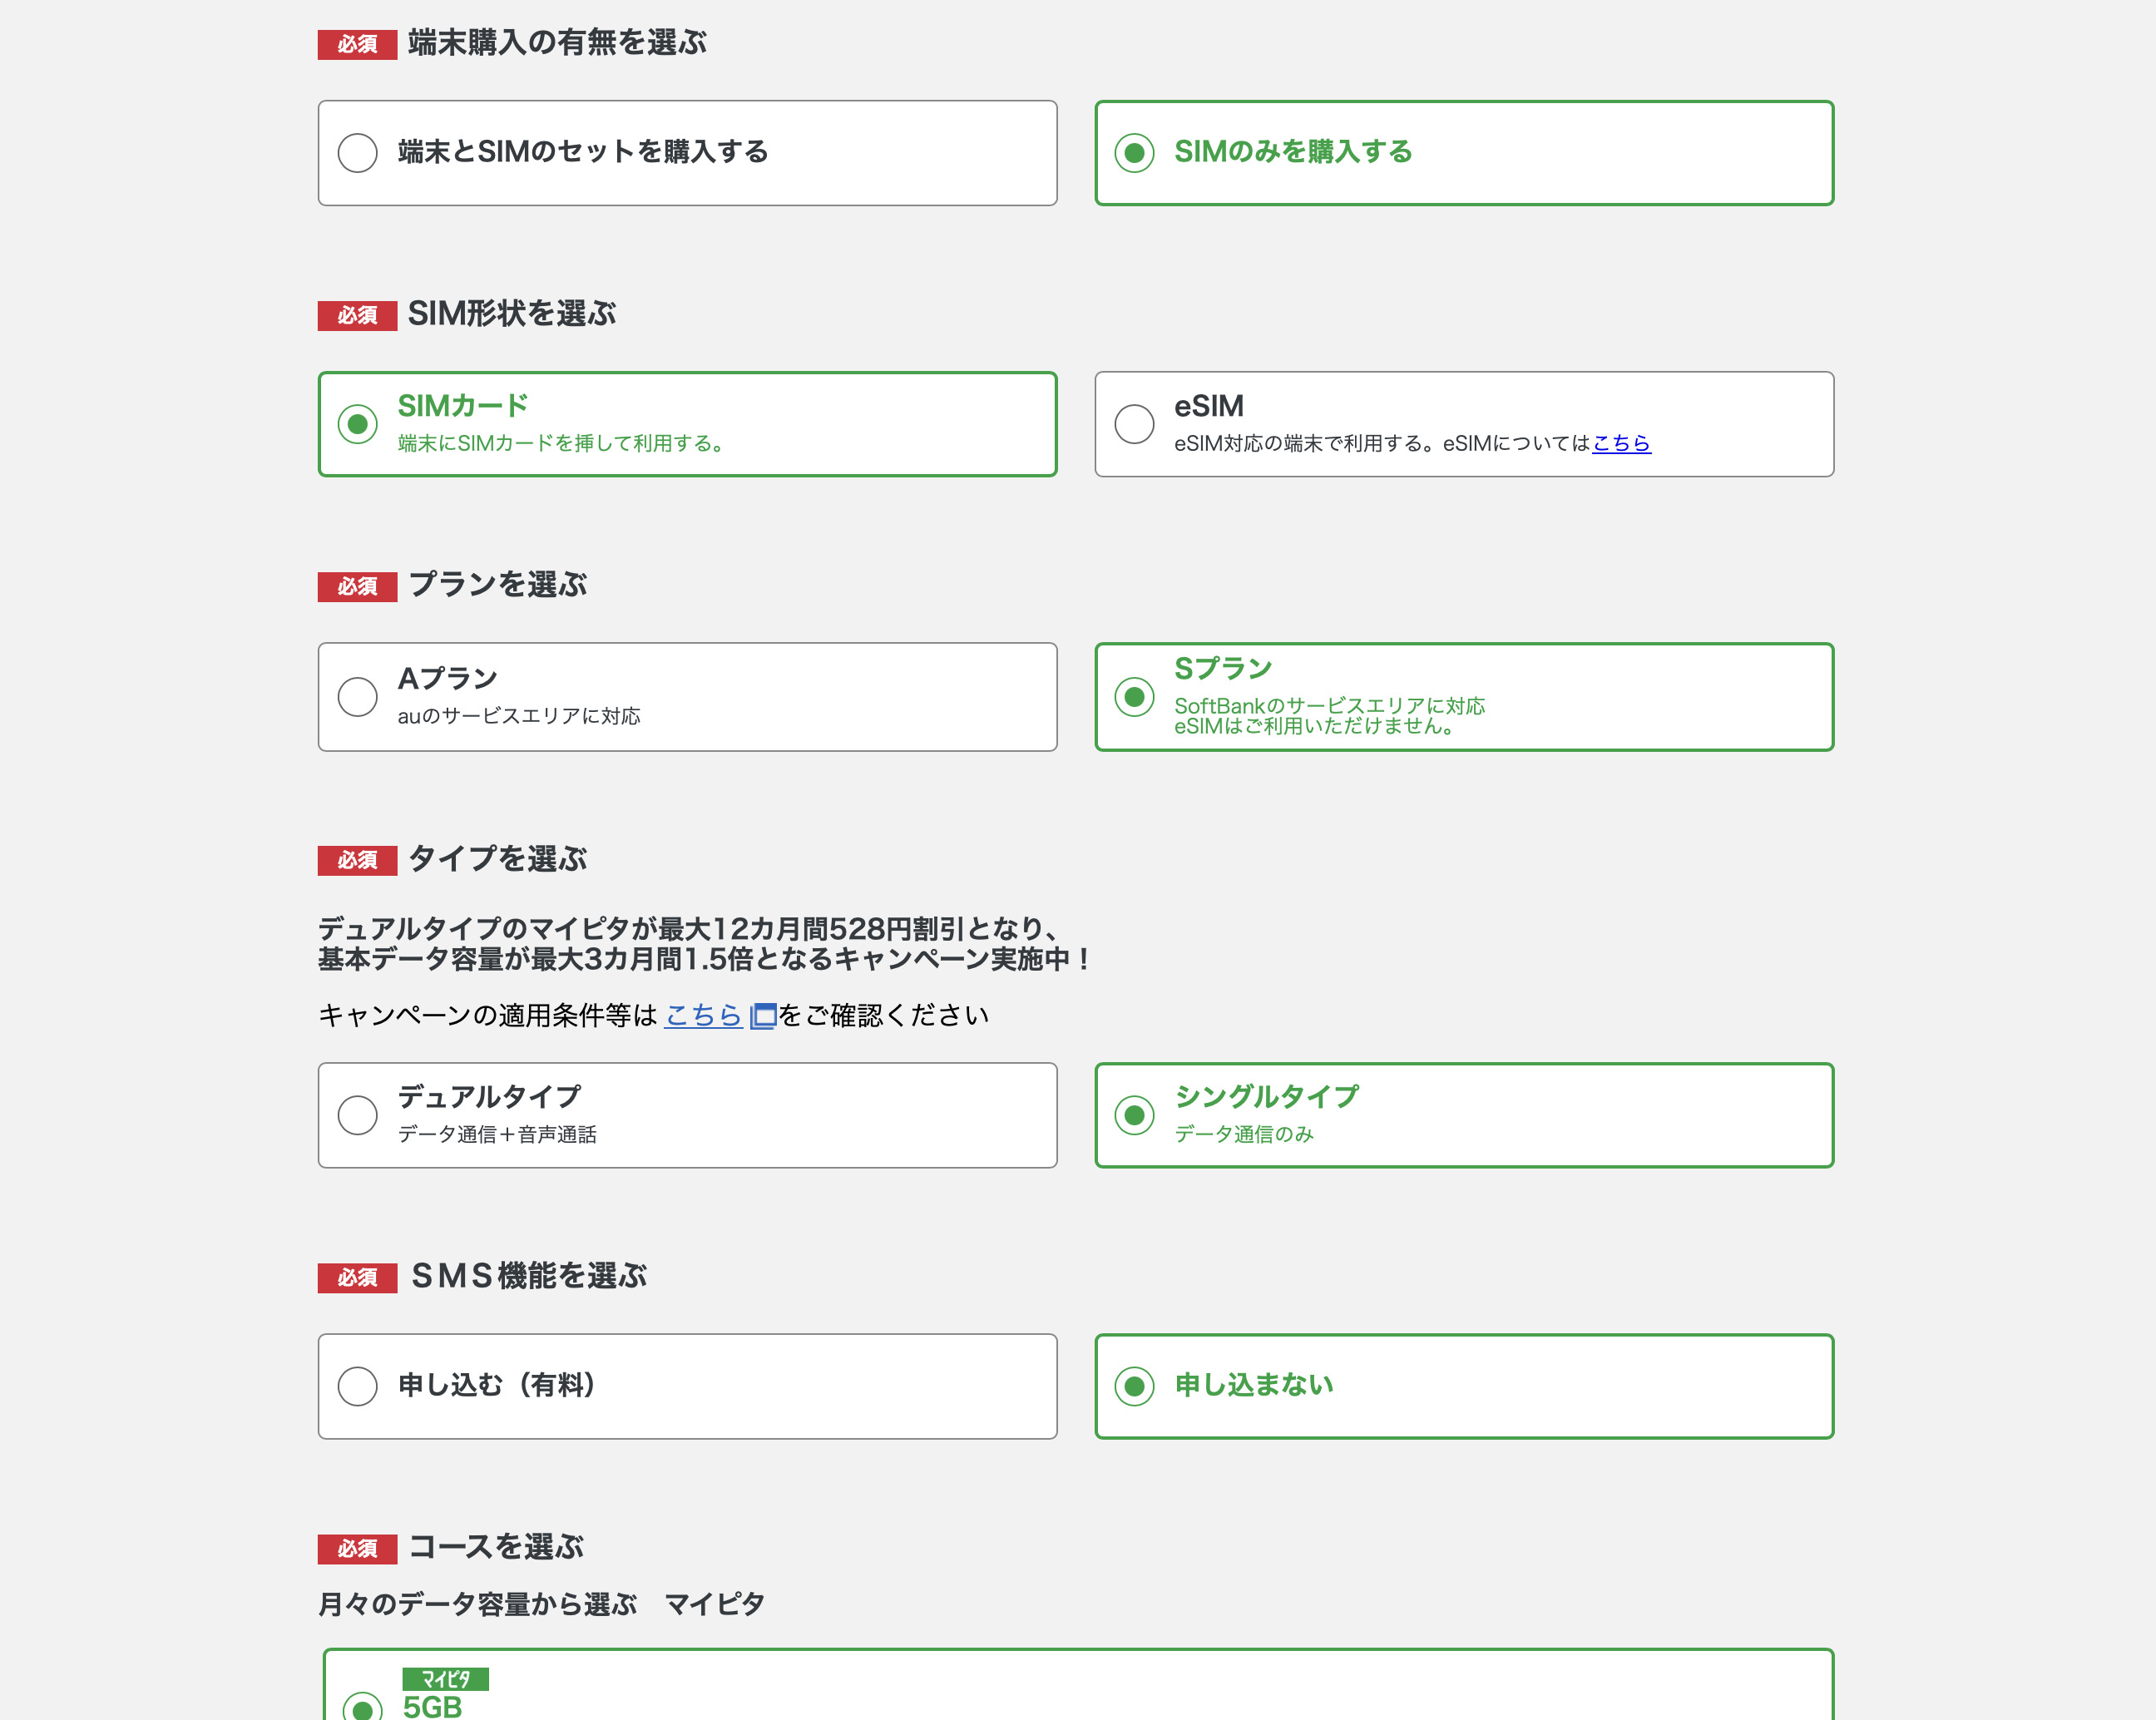Image resolution: width=2156 pixels, height=1720 pixels.
Task: Select デュアルタイプ data plus voice option
Action: (357, 1115)
